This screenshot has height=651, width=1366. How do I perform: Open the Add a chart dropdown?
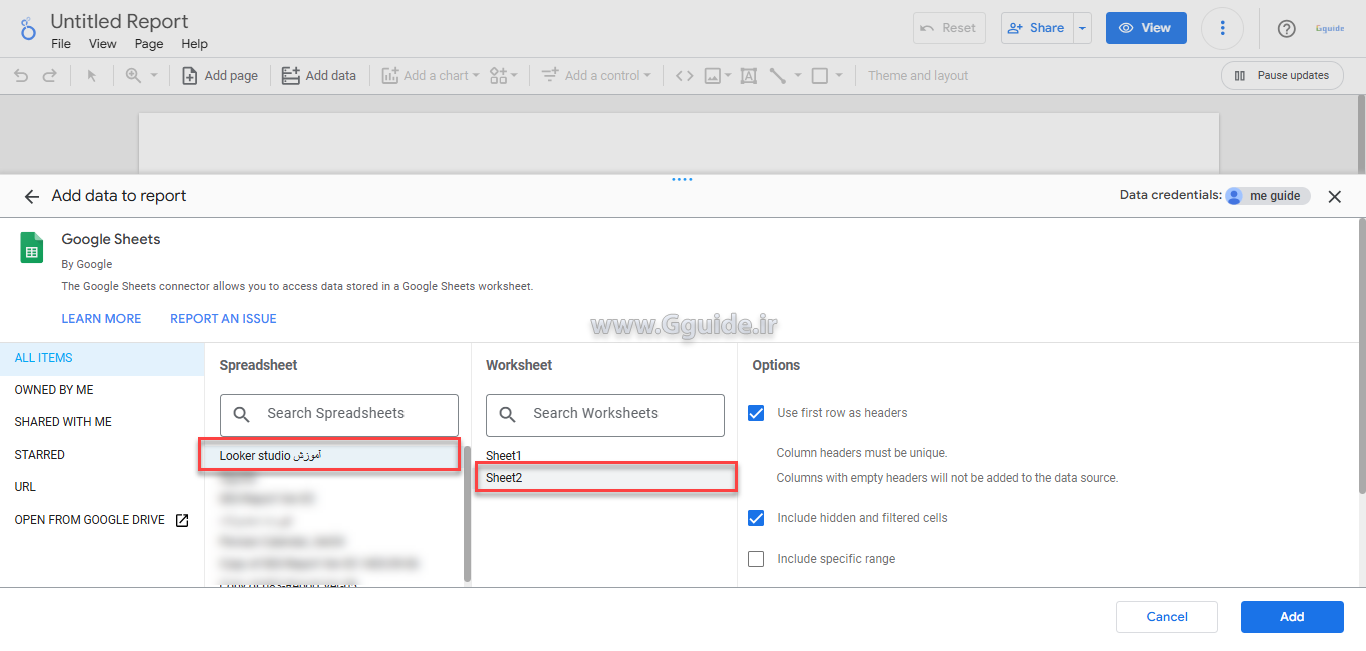[477, 75]
